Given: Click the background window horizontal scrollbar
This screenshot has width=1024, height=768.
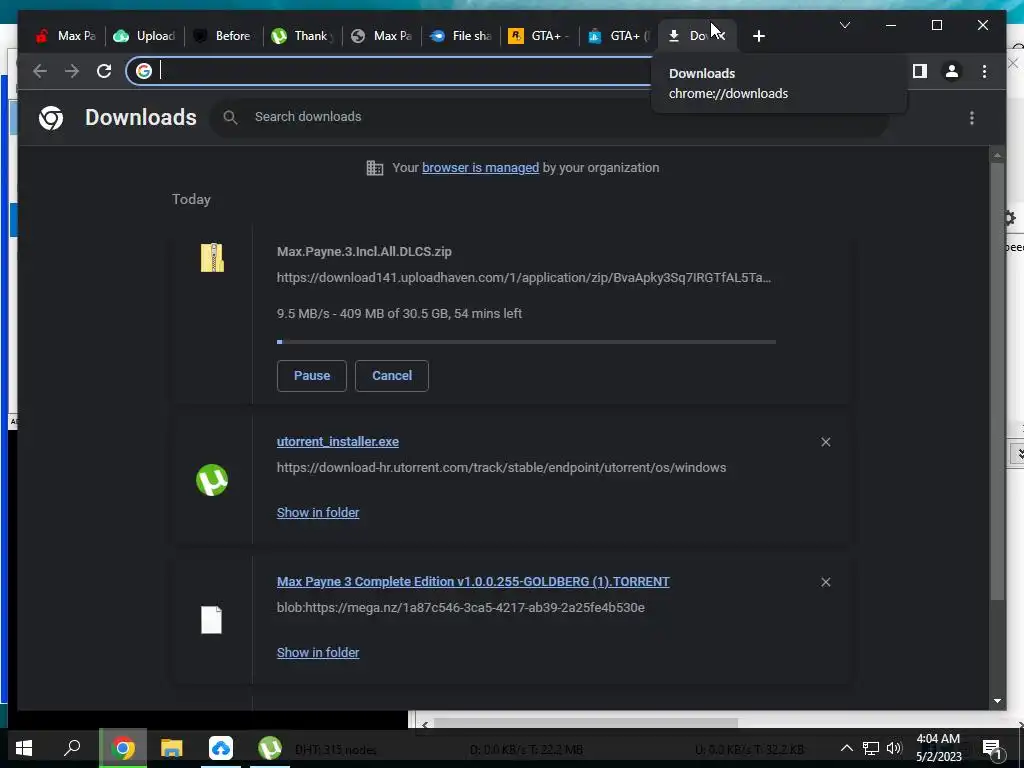Looking at the screenshot, I should [x=586, y=723].
